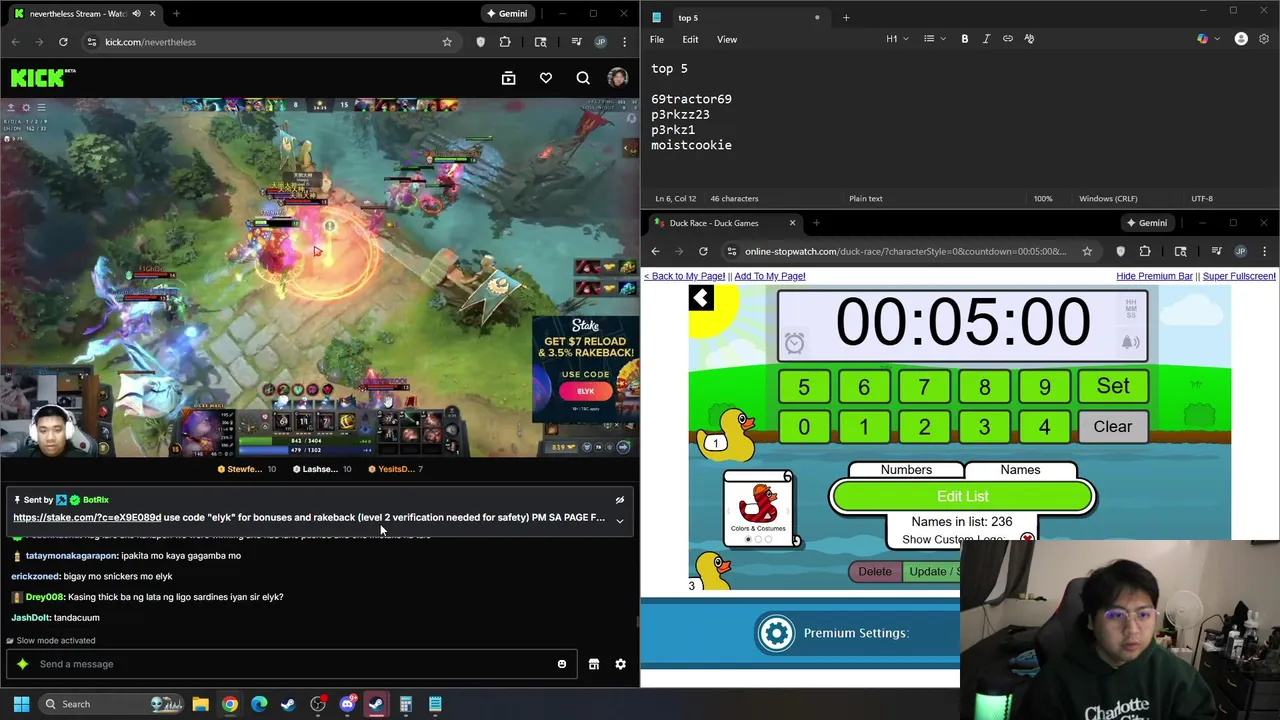Image resolution: width=1280 pixels, height=720 pixels.
Task: Click Windows (CRLF) line ending in status bar
Action: [x=1108, y=199]
